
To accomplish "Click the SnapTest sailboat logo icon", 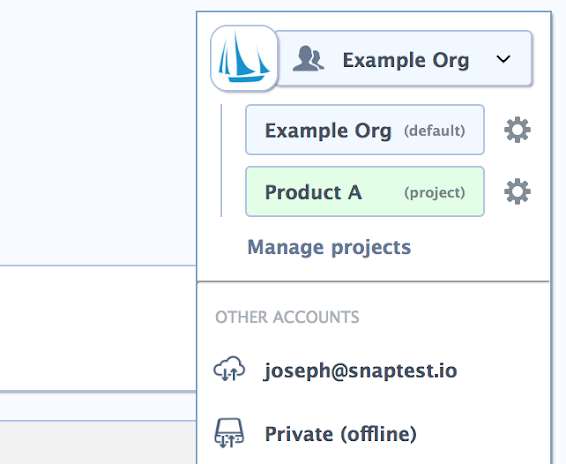I will [x=244, y=58].
